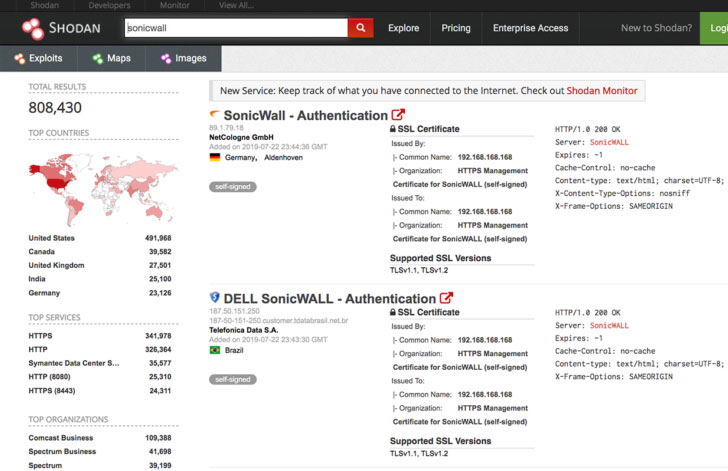728x471 pixels.
Task: Filter by Comcast Business organization
Action: click(61, 438)
